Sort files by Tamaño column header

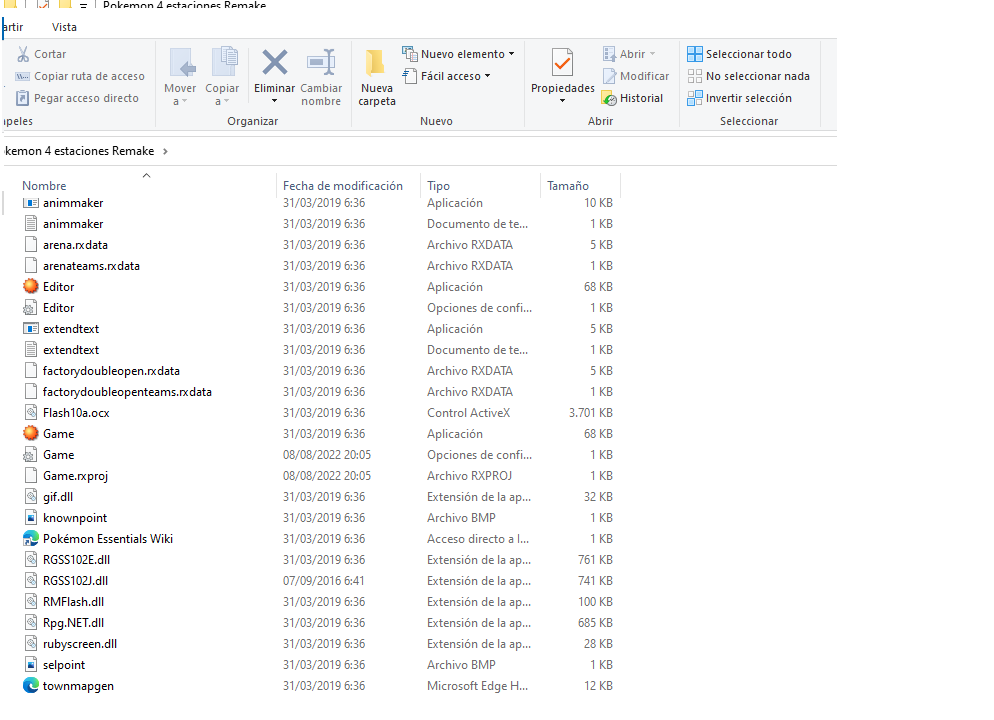[x=567, y=186]
